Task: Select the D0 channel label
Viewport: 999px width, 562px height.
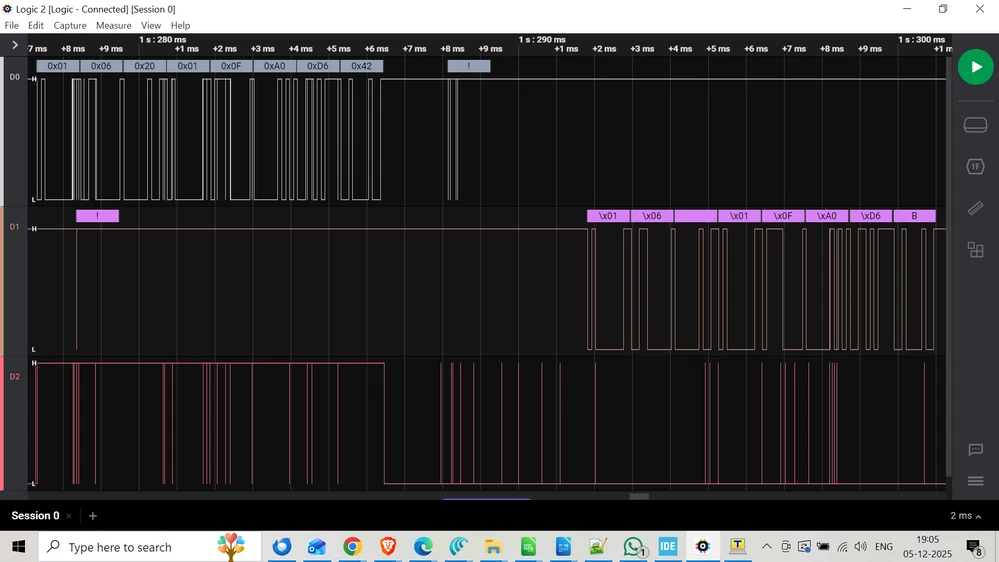Action: click(x=14, y=77)
